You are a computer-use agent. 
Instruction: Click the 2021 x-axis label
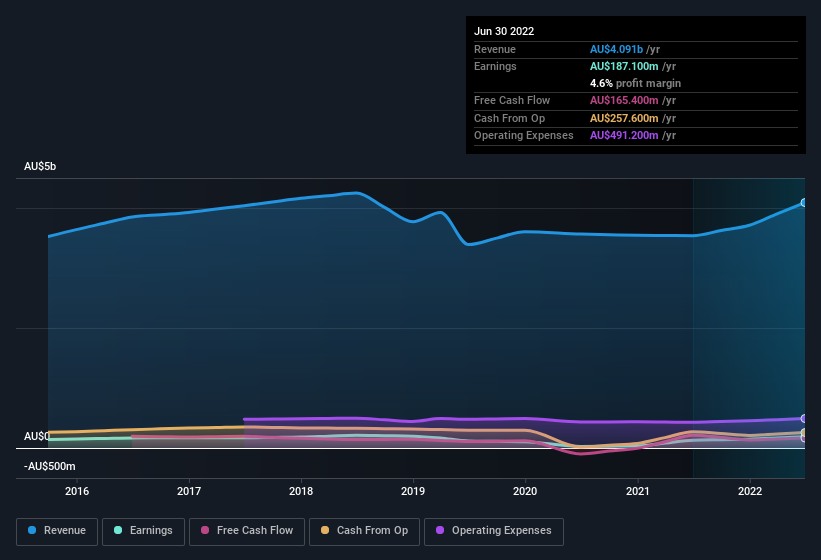(638, 491)
